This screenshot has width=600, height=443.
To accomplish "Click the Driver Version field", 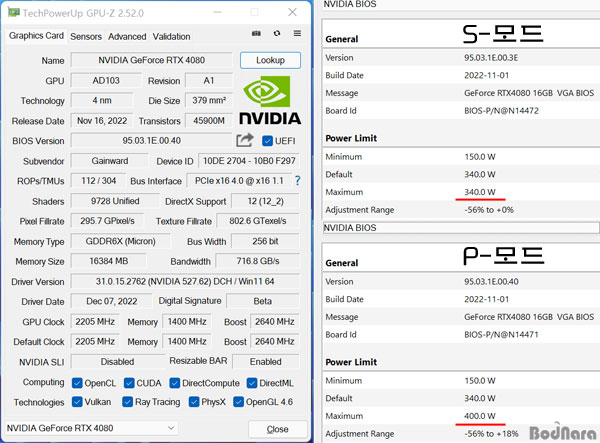I will tap(185, 282).
